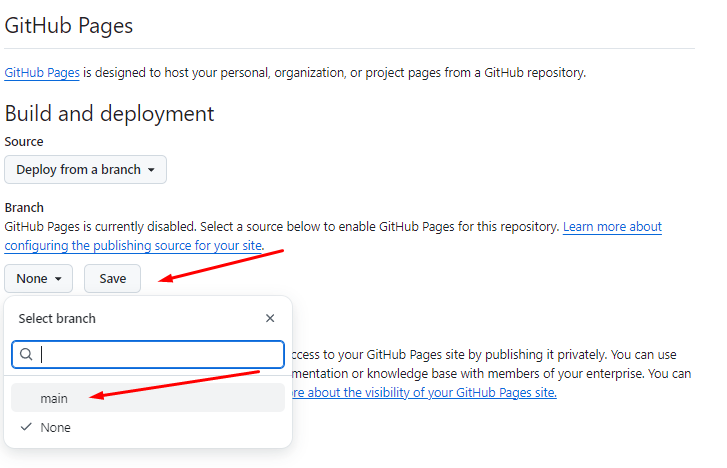Focus the branch filter search field
This screenshot has width=727, height=468.
pos(160,355)
